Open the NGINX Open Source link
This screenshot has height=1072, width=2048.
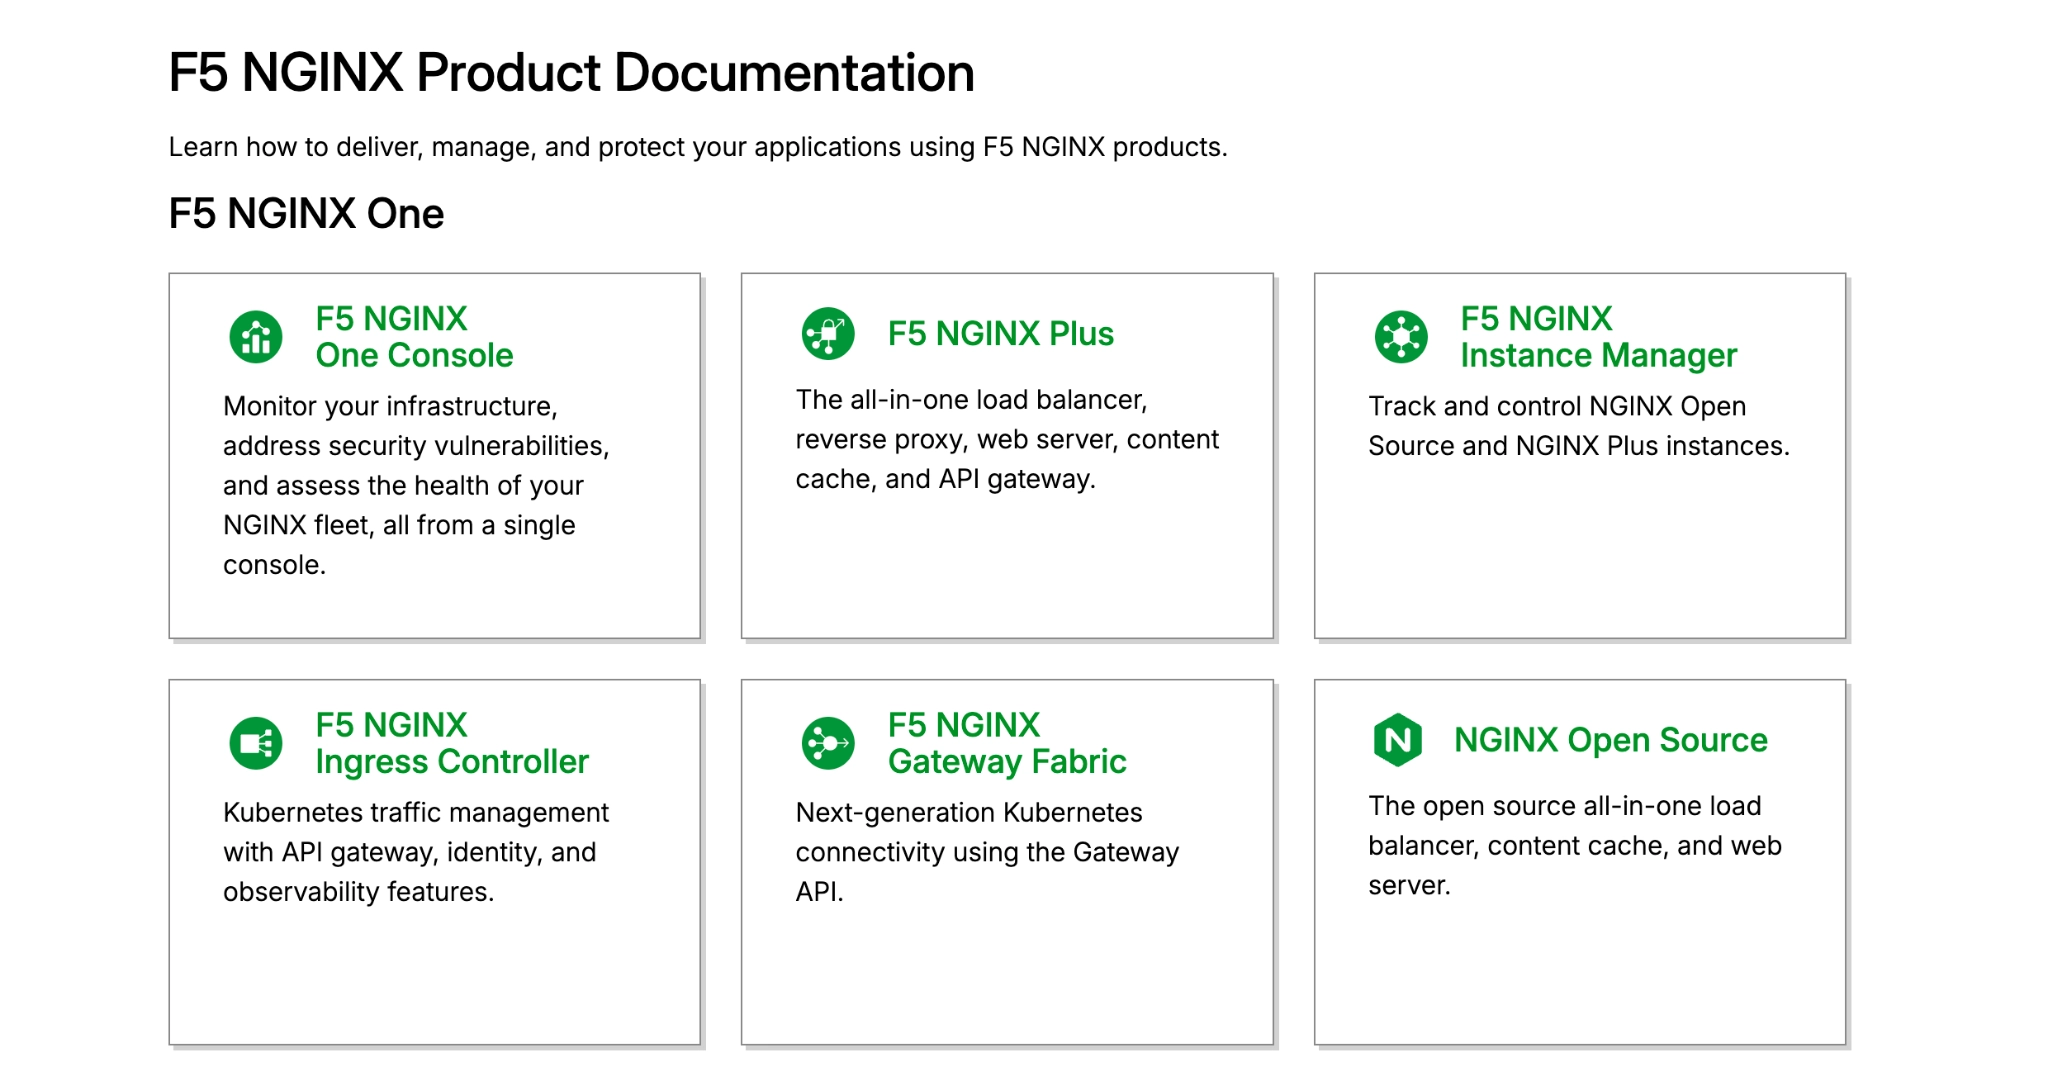(1611, 740)
